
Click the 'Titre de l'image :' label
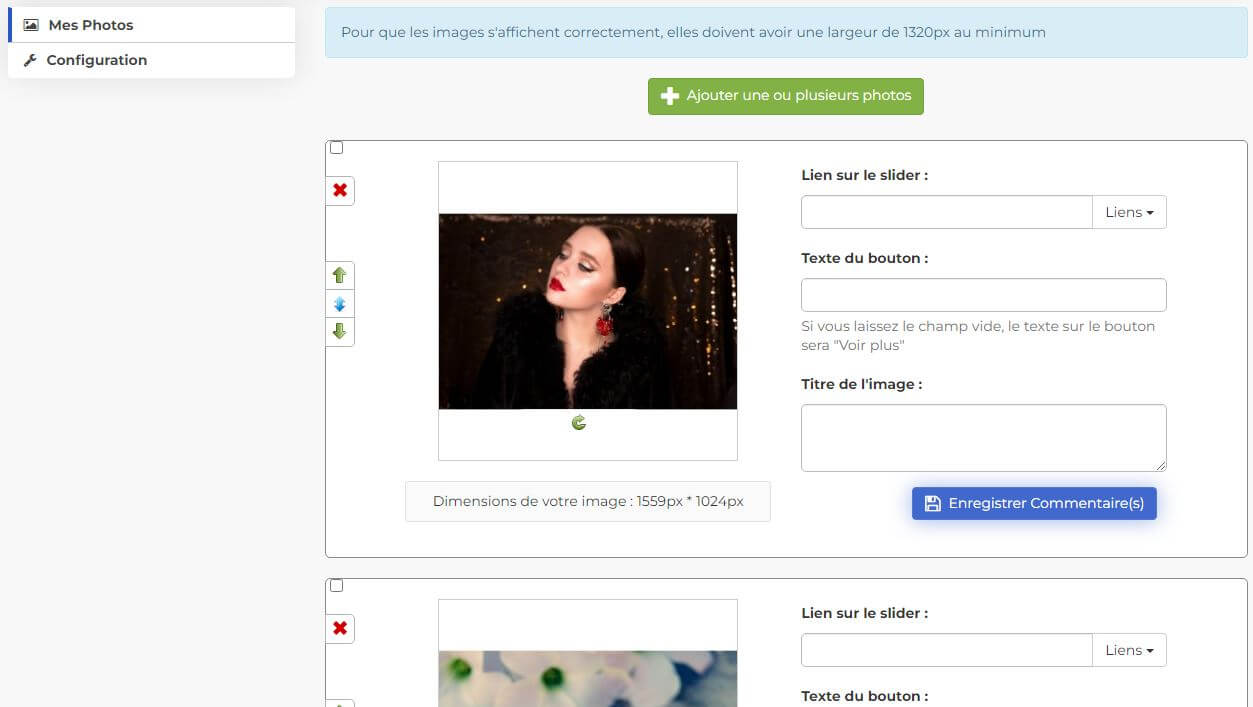(x=862, y=384)
